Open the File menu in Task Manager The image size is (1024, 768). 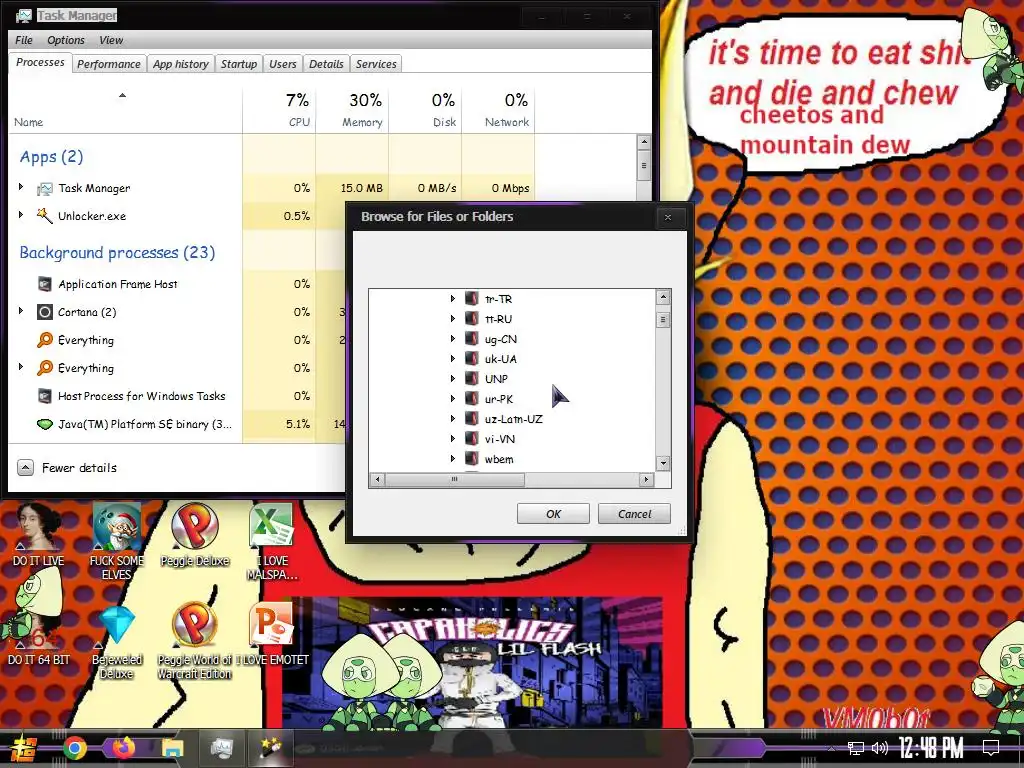tap(24, 40)
